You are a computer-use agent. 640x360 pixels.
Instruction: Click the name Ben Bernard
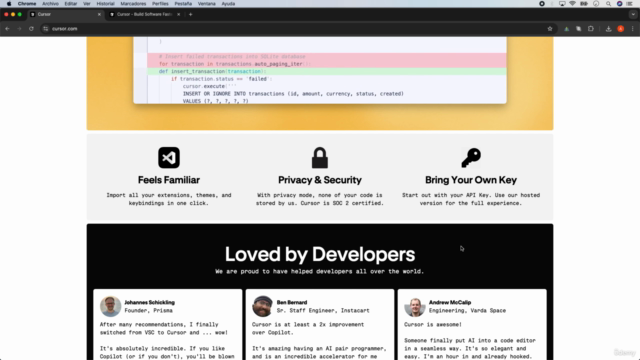[x=292, y=302]
